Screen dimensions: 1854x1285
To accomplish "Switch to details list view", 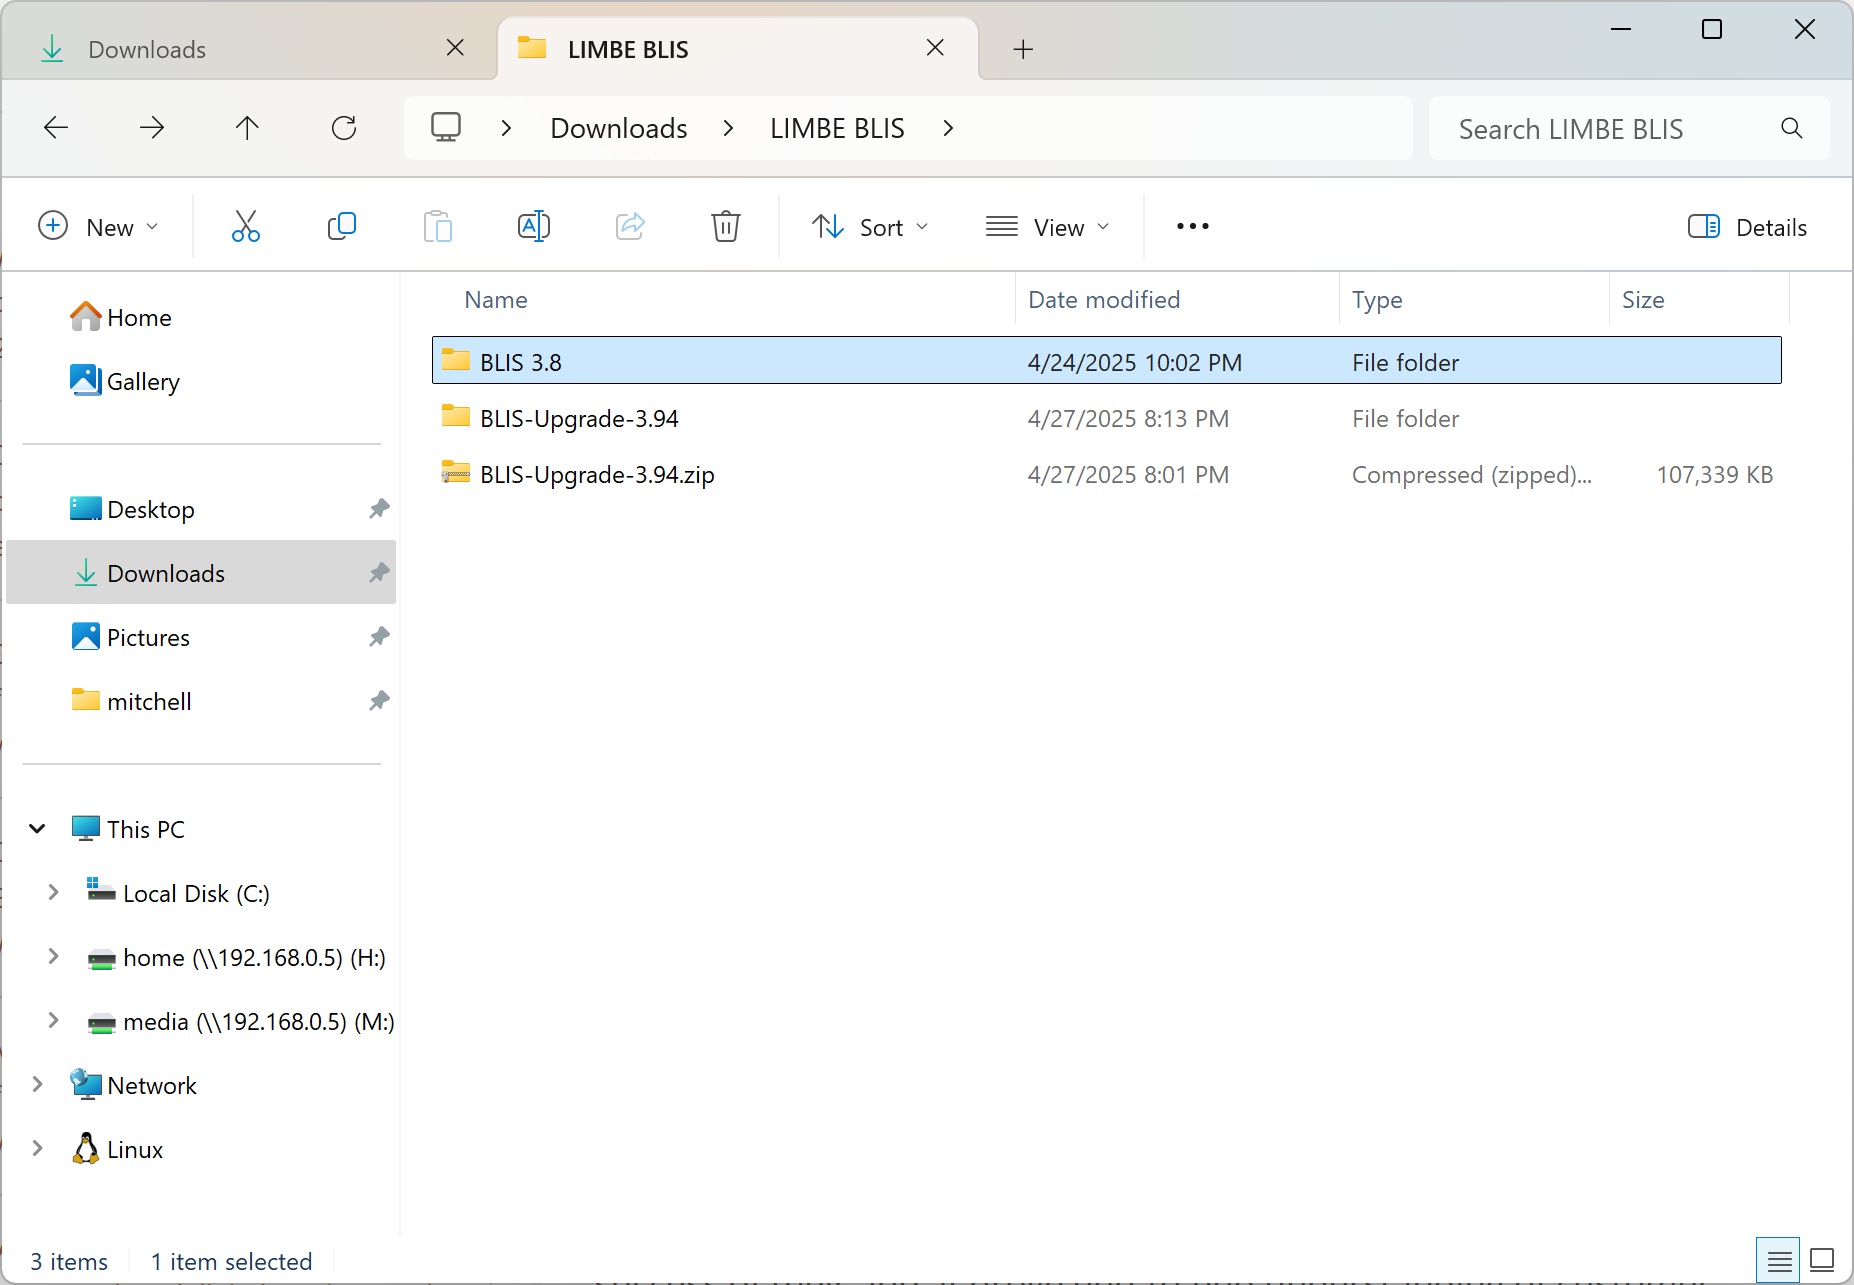I will (1779, 1261).
